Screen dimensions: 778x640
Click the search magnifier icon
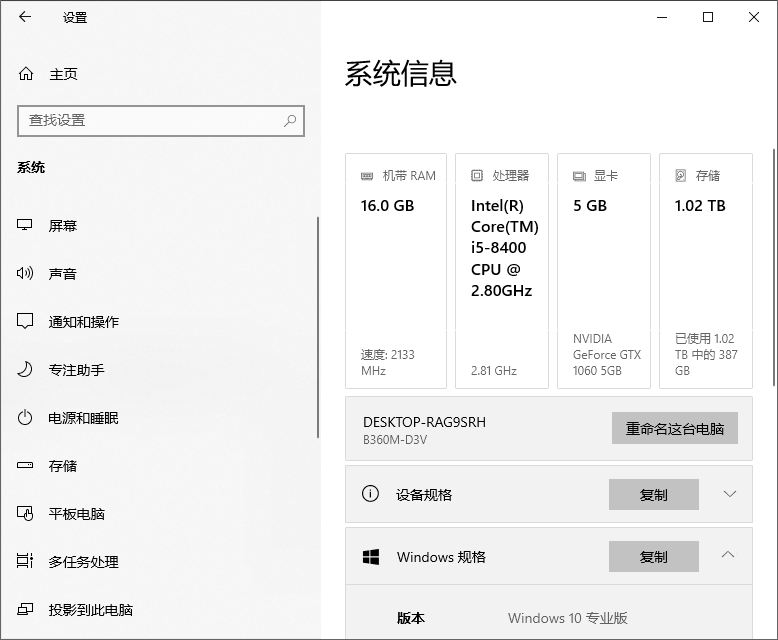[290, 121]
